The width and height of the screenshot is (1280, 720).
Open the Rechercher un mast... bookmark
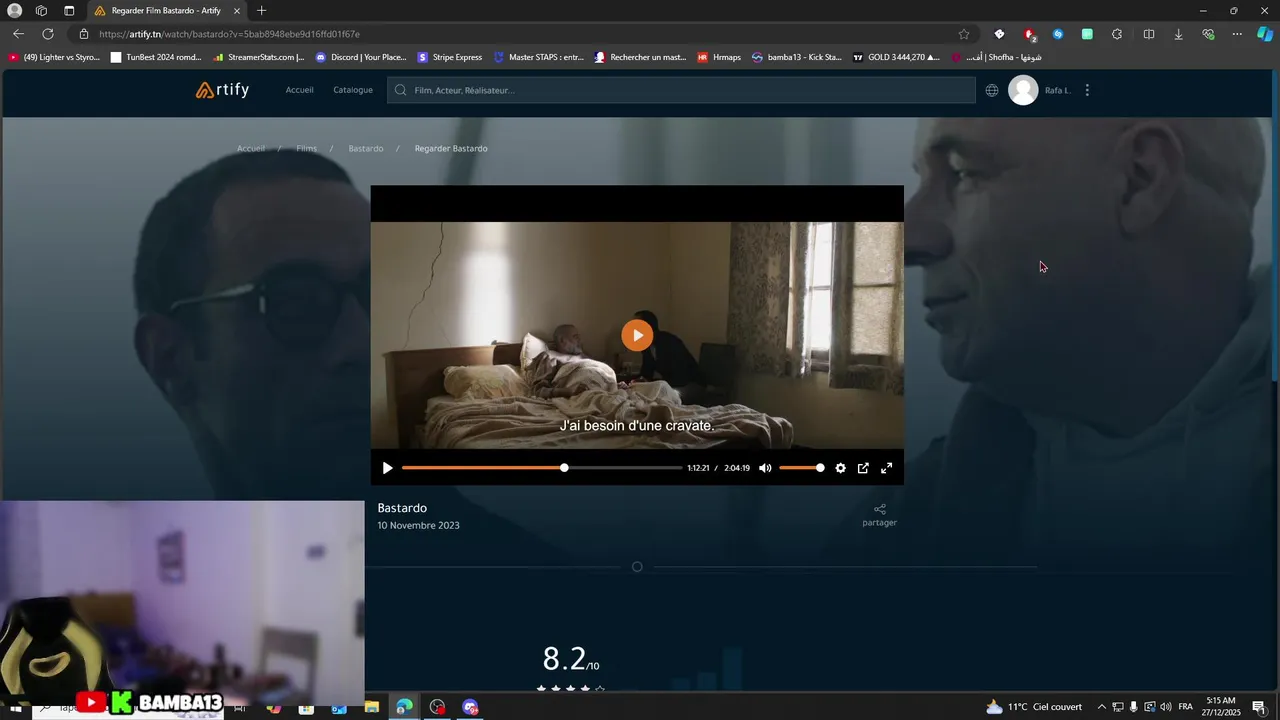pyautogui.click(x=640, y=57)
